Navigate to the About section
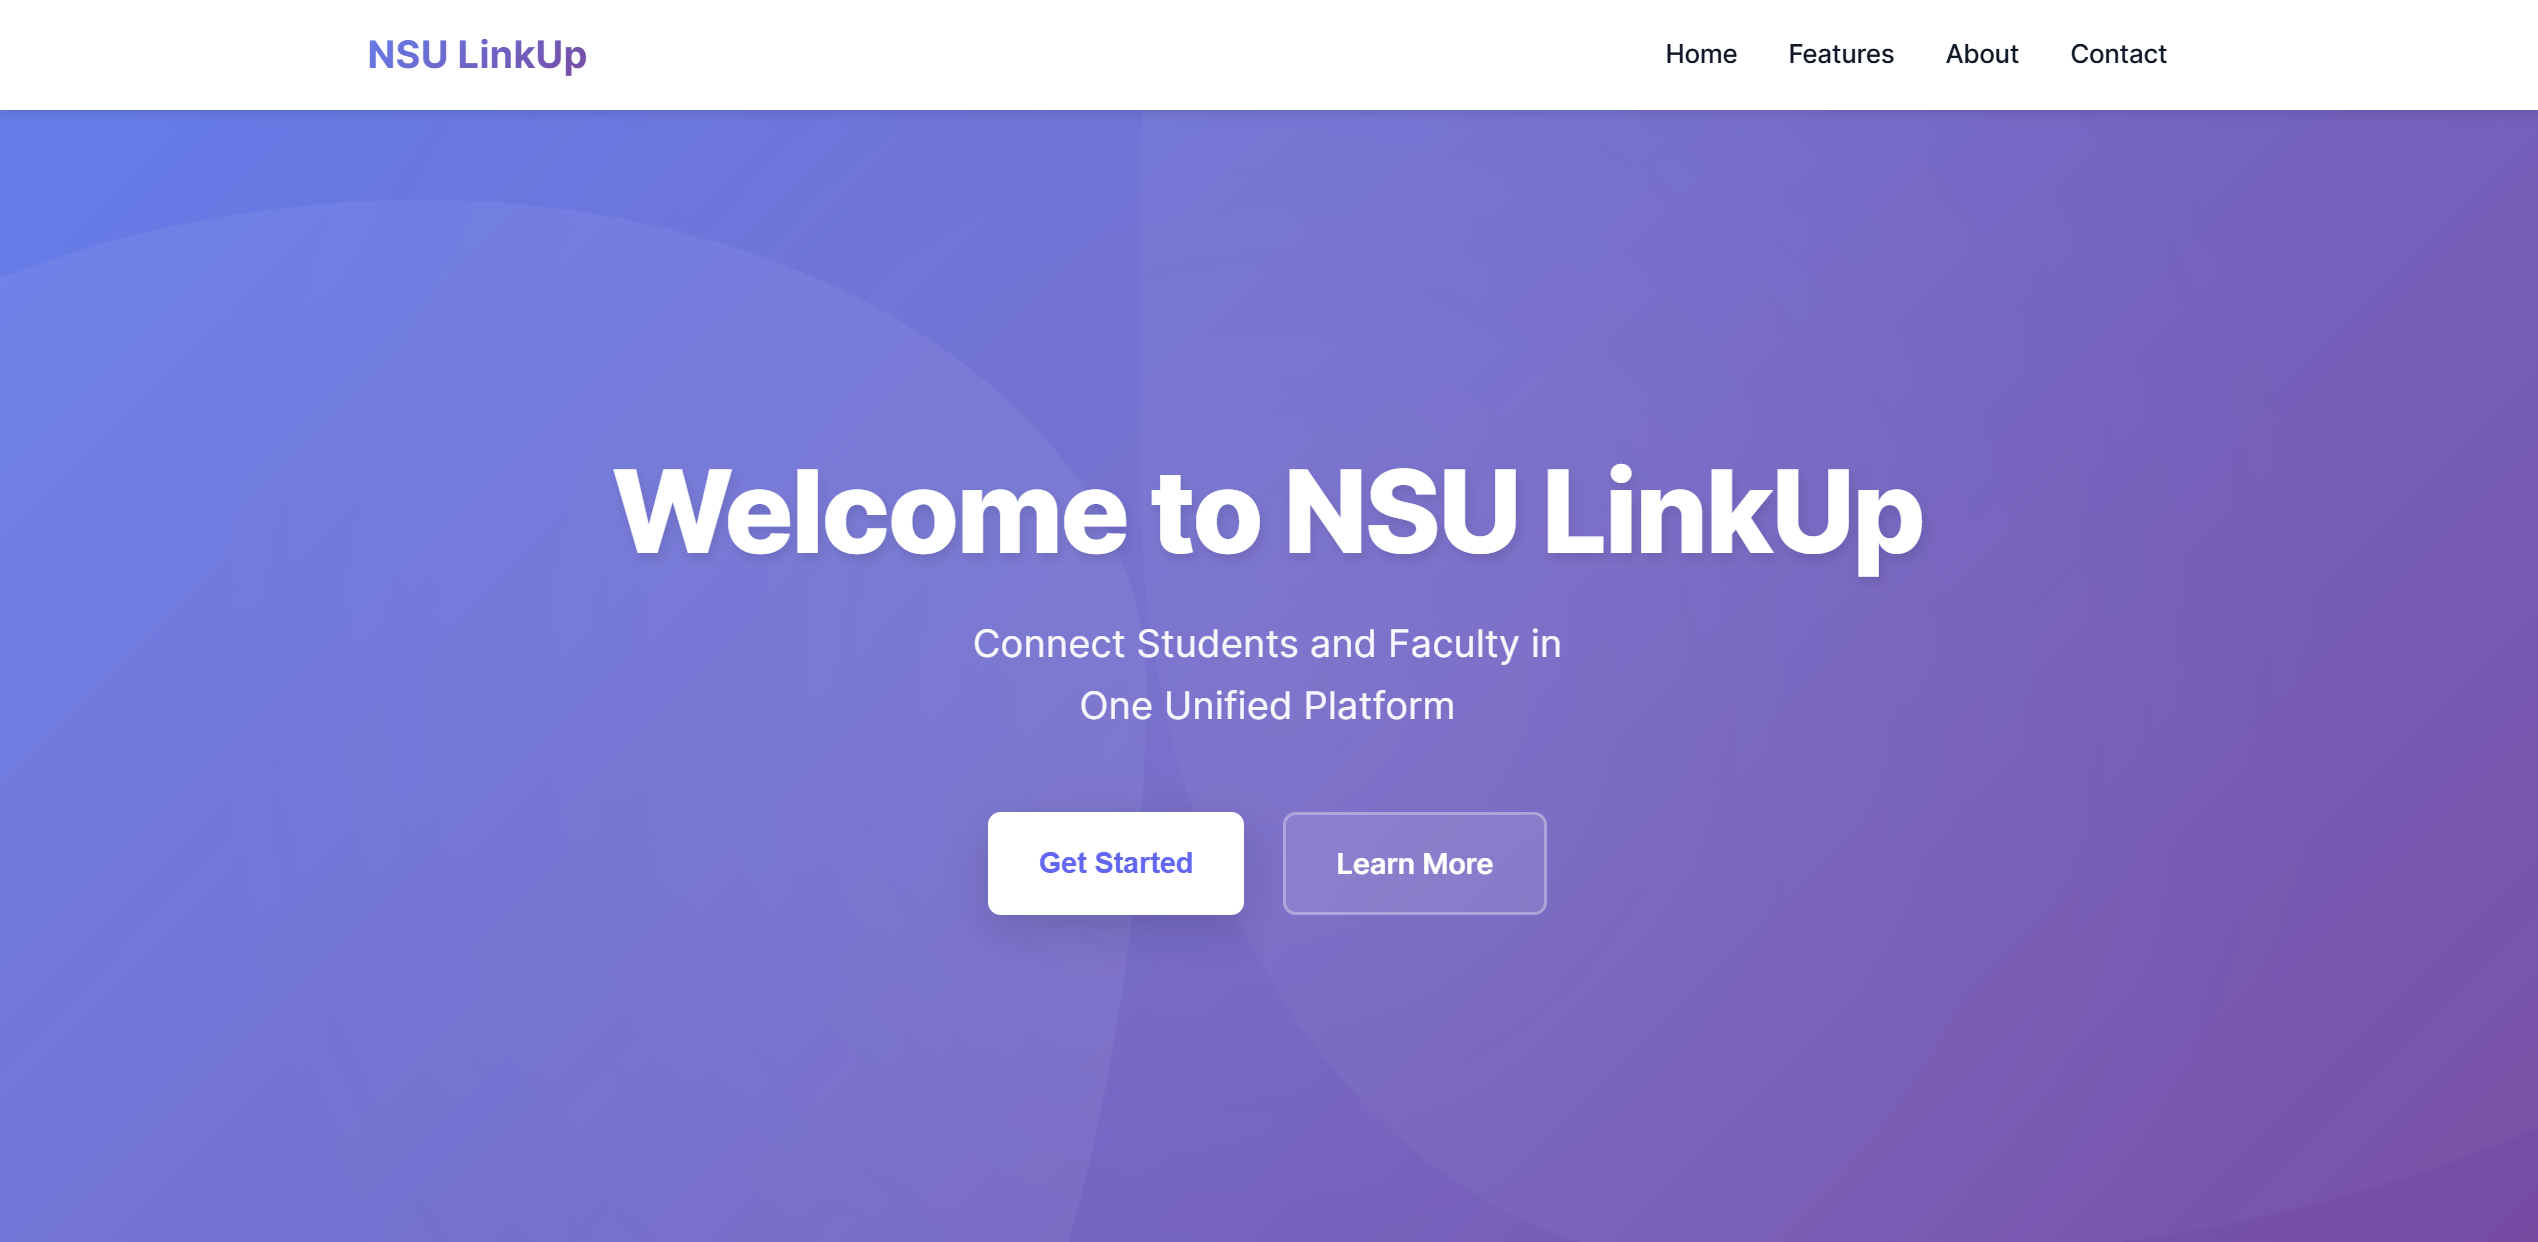Screen dimensions: 2538x1242 pyautogui.click(x=1982, y=54)
